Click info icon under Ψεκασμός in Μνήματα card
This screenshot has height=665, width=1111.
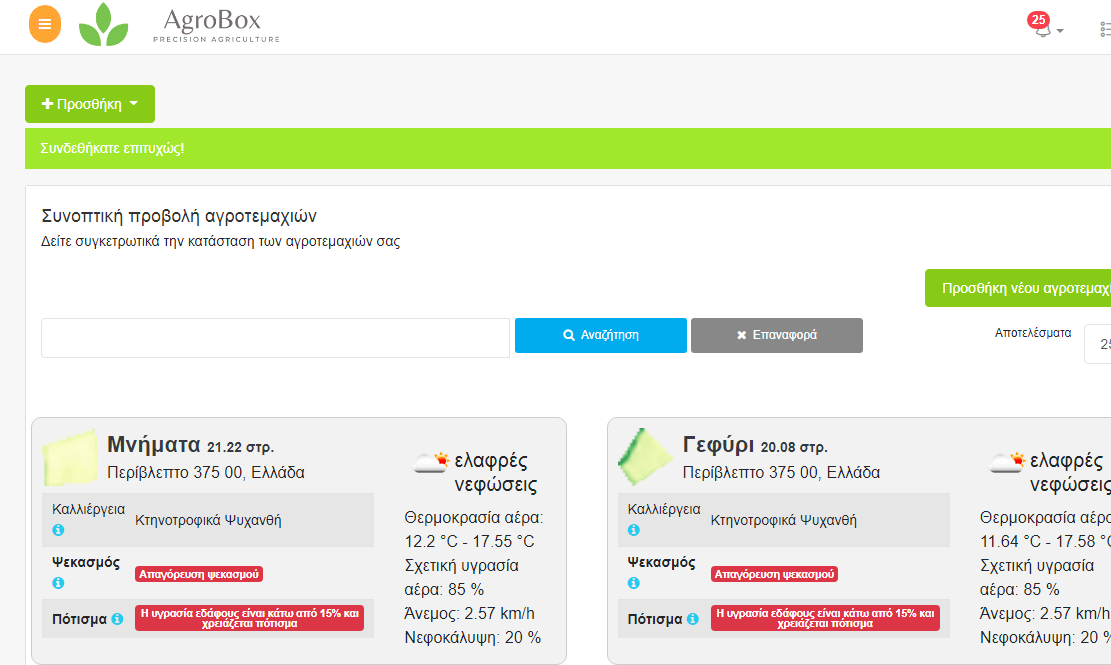58,583
